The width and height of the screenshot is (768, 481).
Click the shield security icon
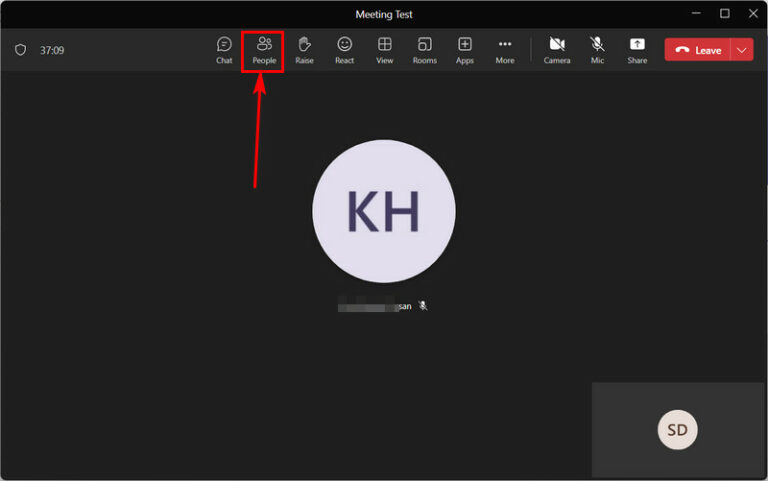20,50
